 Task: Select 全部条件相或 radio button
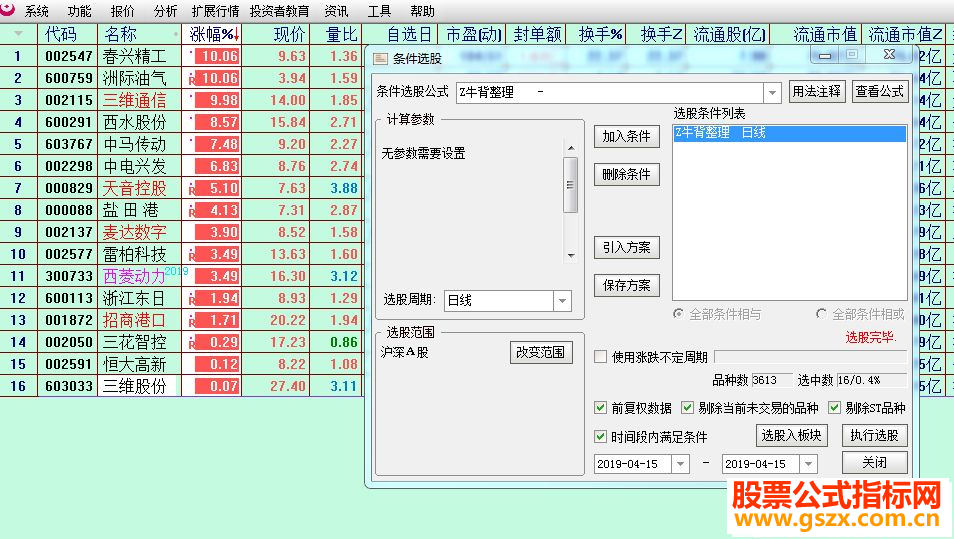pos(821,314)
